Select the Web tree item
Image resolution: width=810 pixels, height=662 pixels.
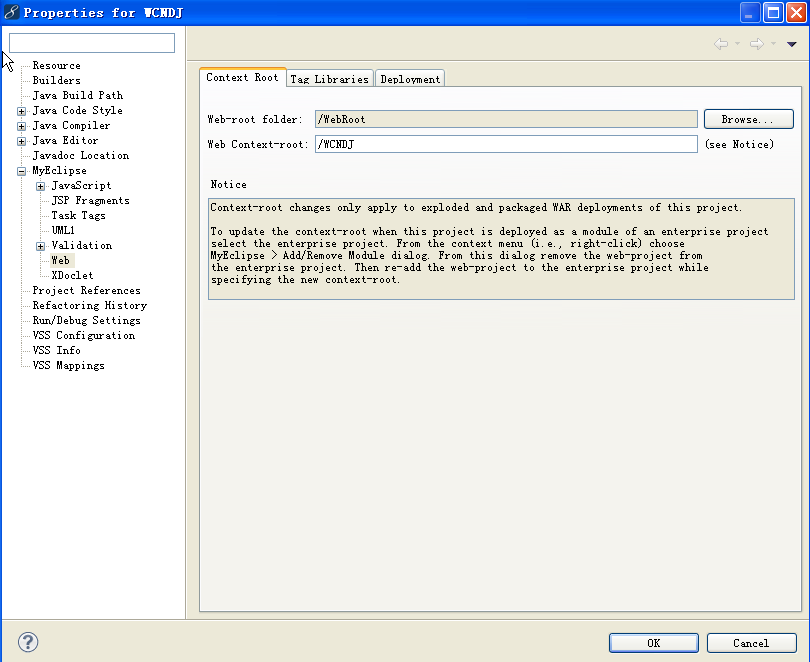60,260
